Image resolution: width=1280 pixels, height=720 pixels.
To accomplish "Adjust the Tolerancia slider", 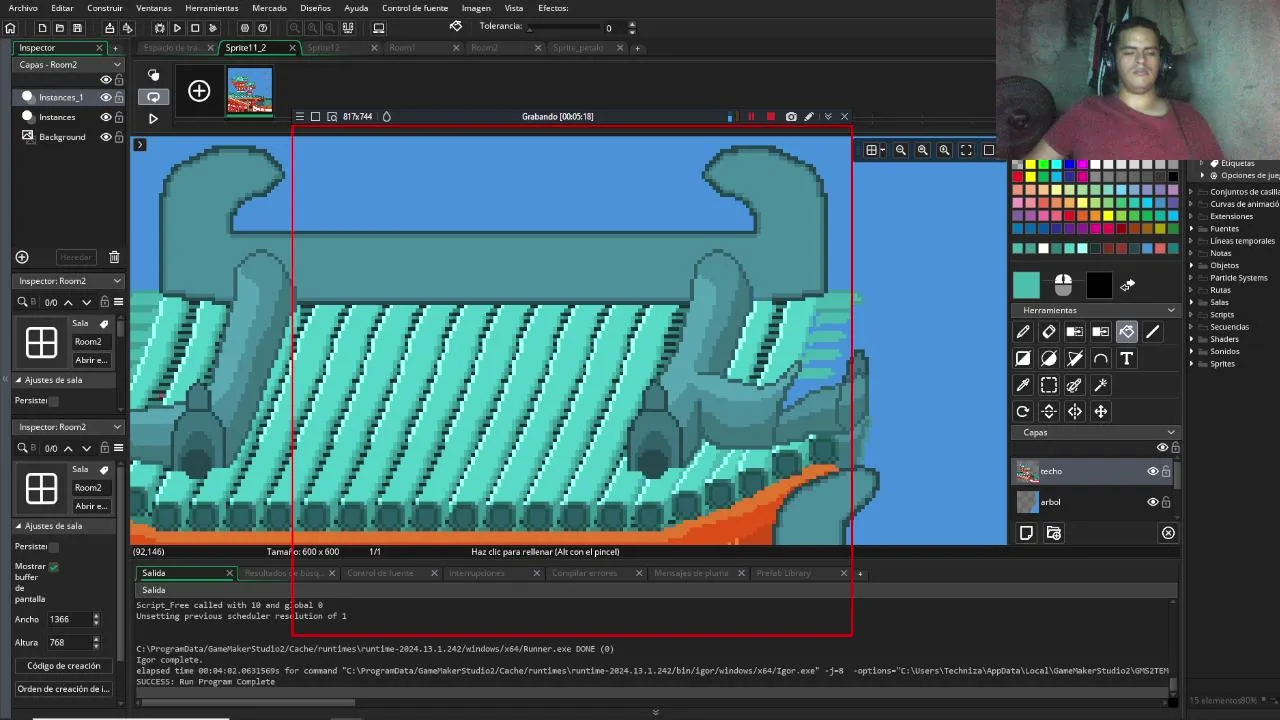I will (x=565, y=28).
